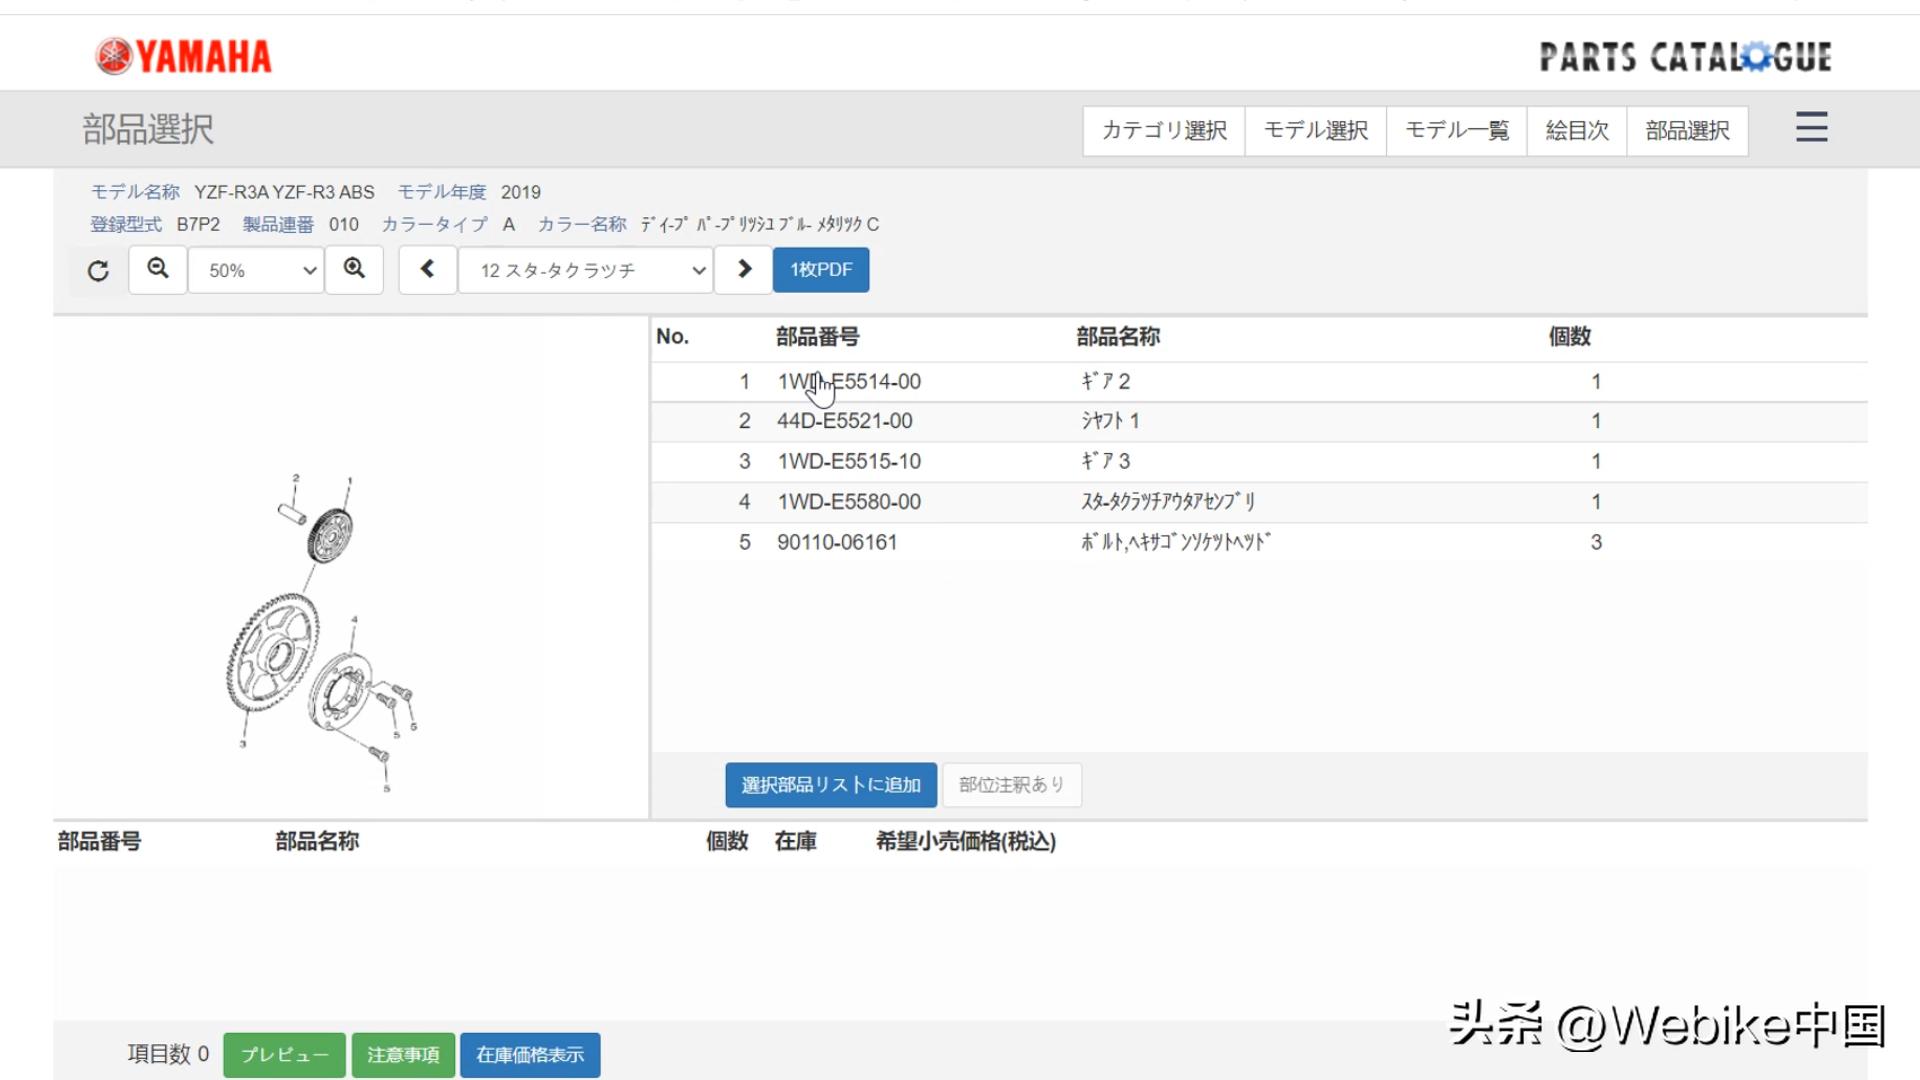Image resolution: width=1920 pixels, height=1080 pixels.
Task: Select part number 1WD-E5514-00 row
Action: 849,381
